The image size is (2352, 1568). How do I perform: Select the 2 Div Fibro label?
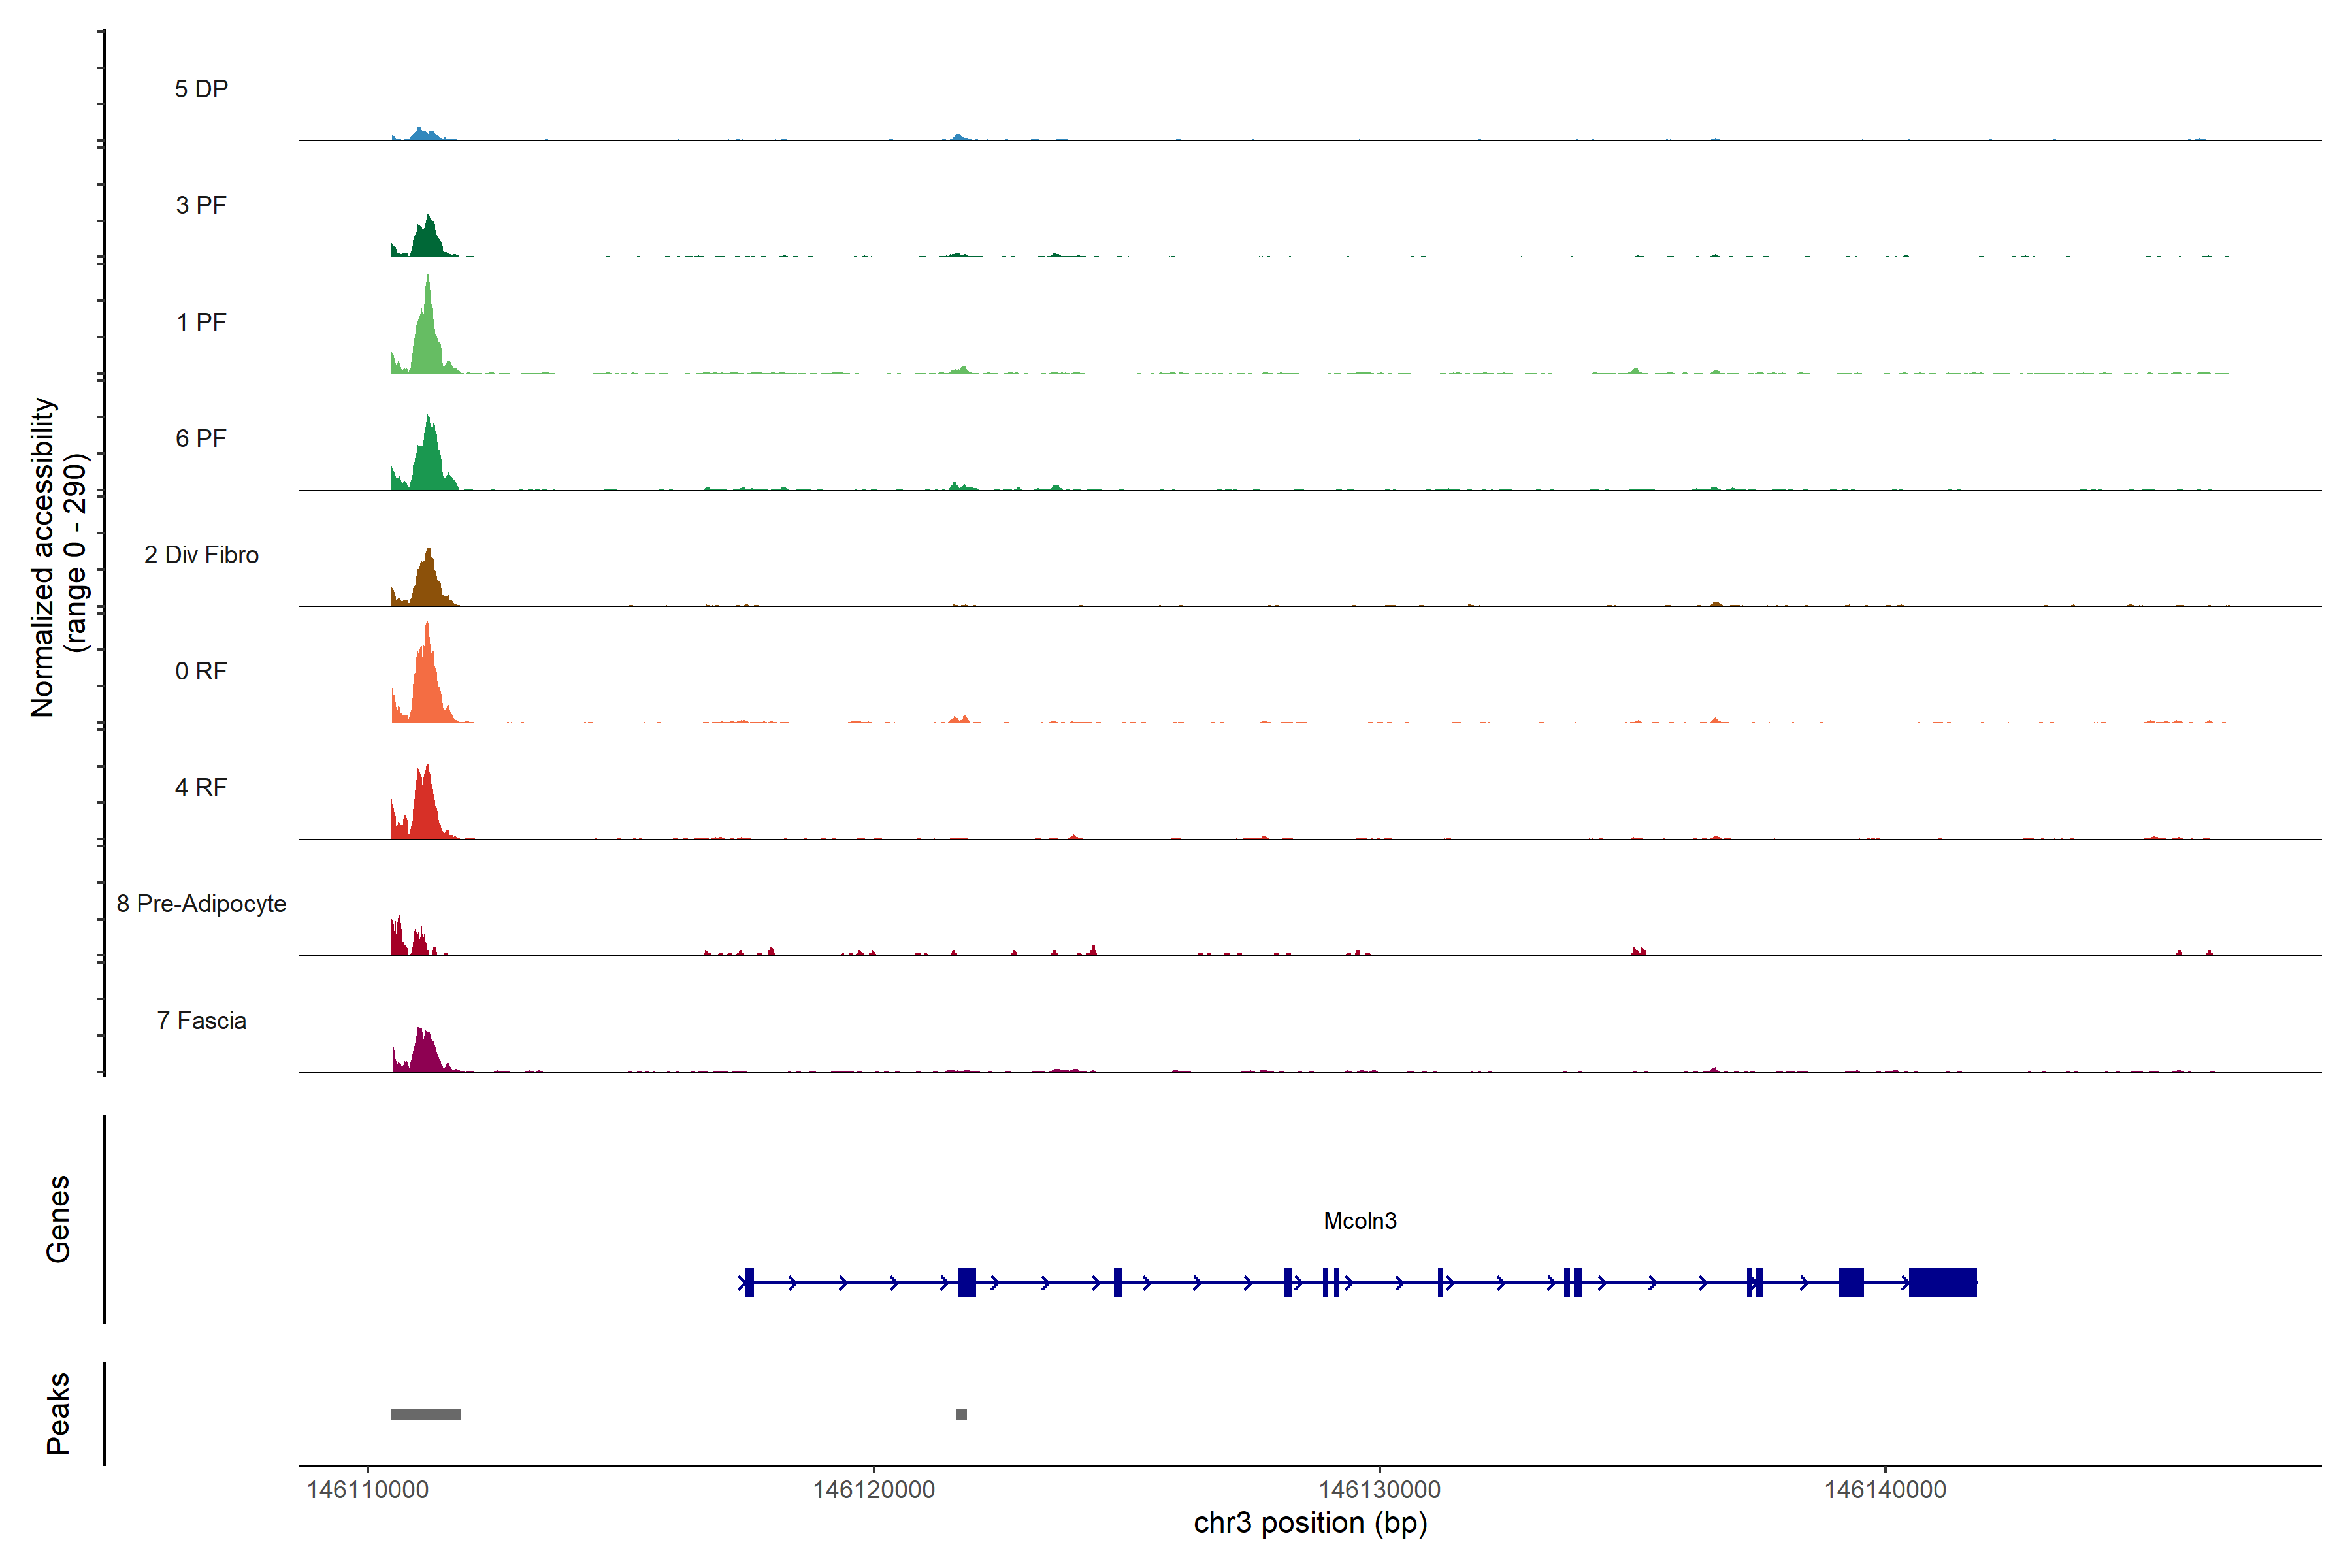(x=201, y=555)
